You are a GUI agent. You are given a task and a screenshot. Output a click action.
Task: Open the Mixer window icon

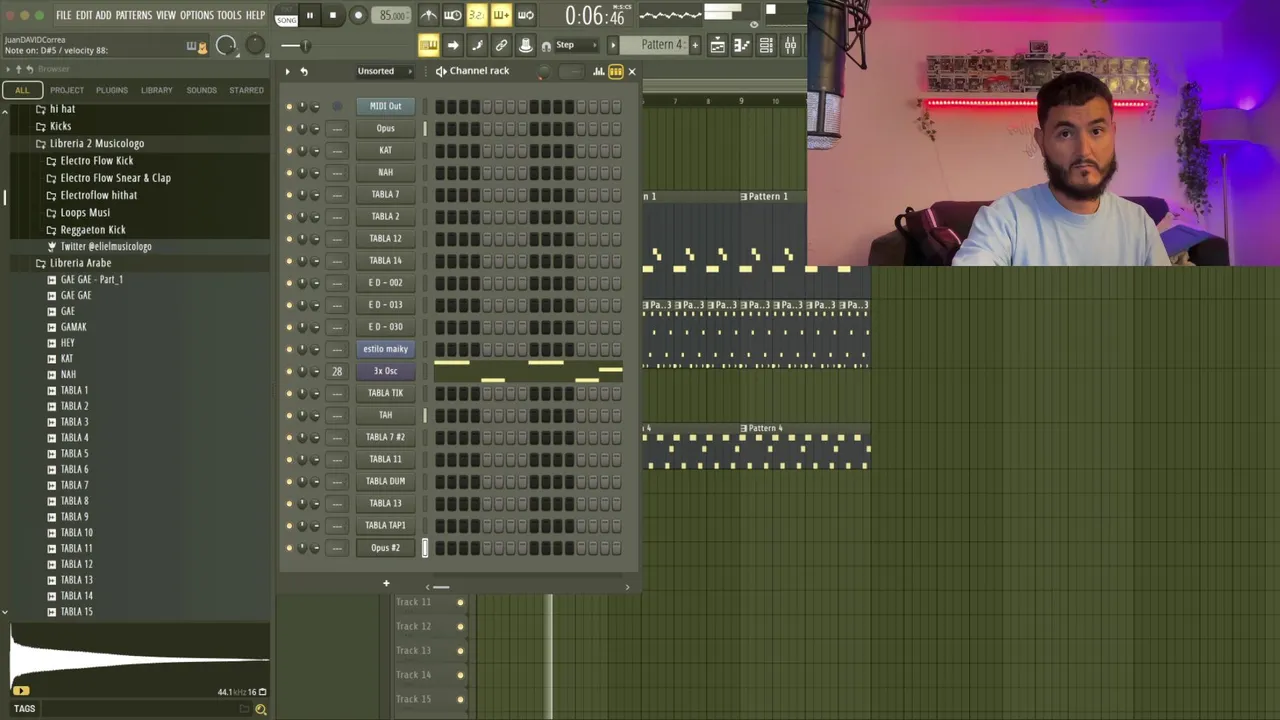click(x=790, y=45)
